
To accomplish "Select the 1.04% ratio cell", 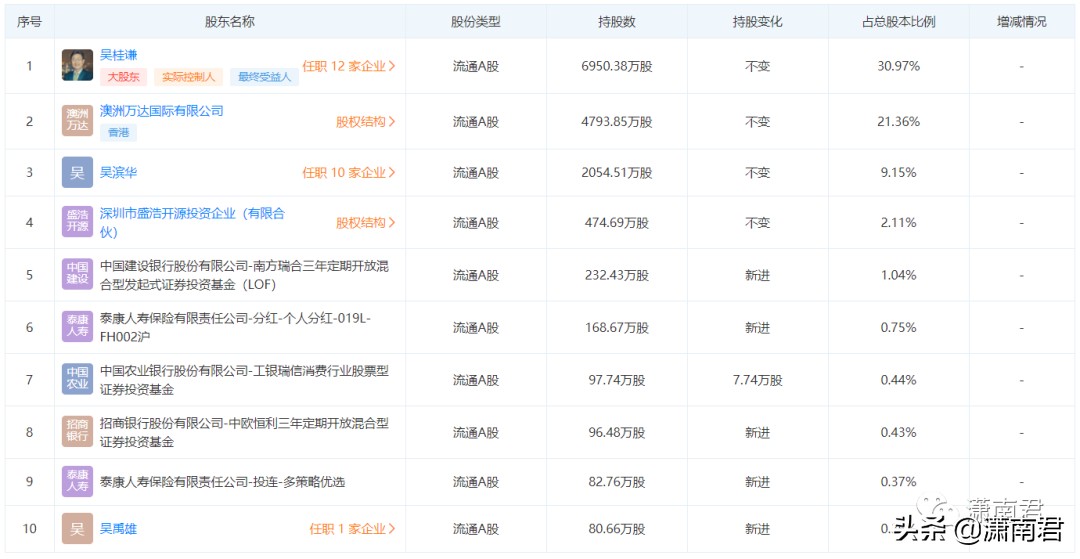I will pyautogui.click(x=899, y=275).
